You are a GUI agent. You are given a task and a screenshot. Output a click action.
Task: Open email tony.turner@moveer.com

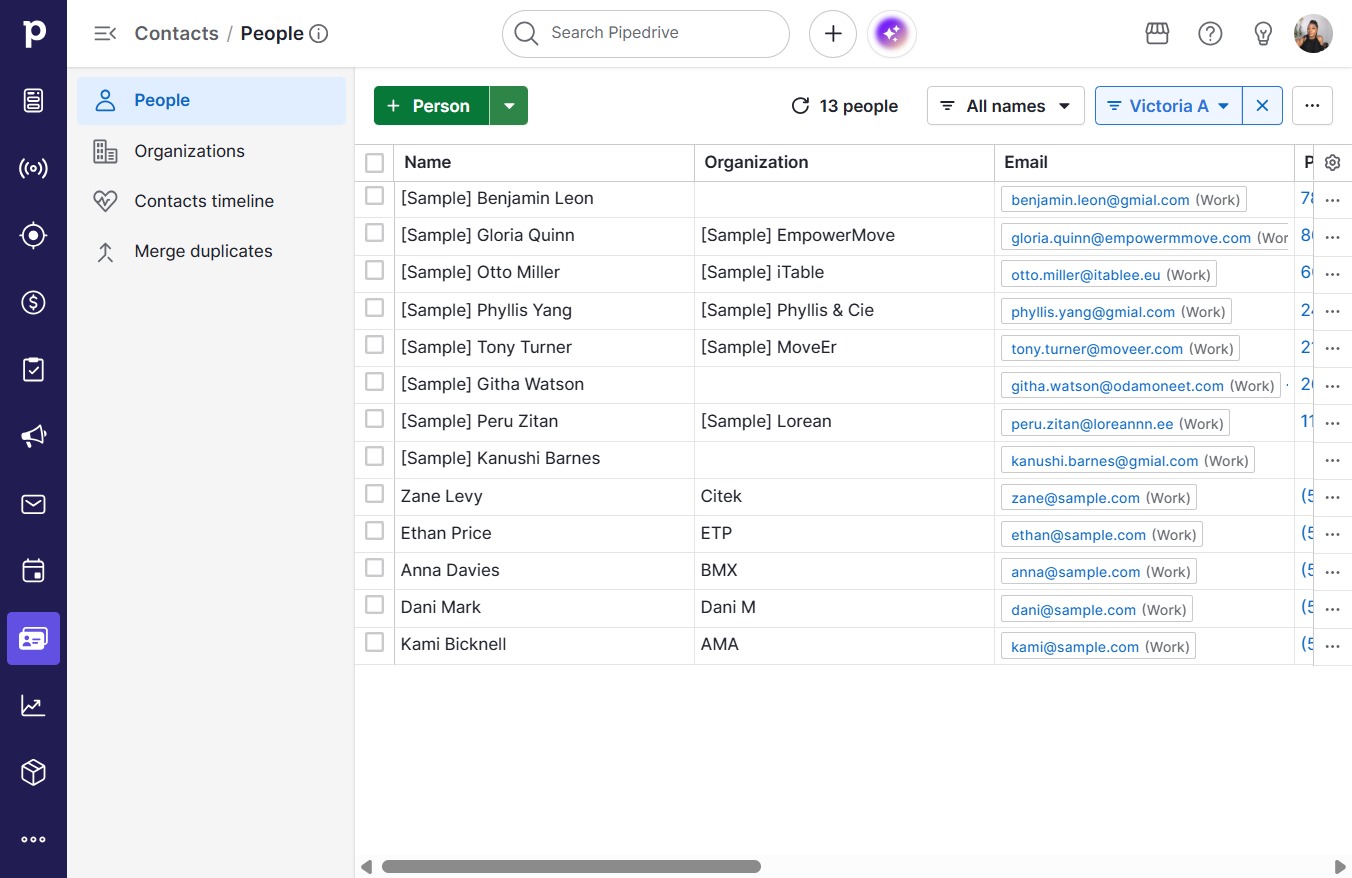(x=1097, y=349)
